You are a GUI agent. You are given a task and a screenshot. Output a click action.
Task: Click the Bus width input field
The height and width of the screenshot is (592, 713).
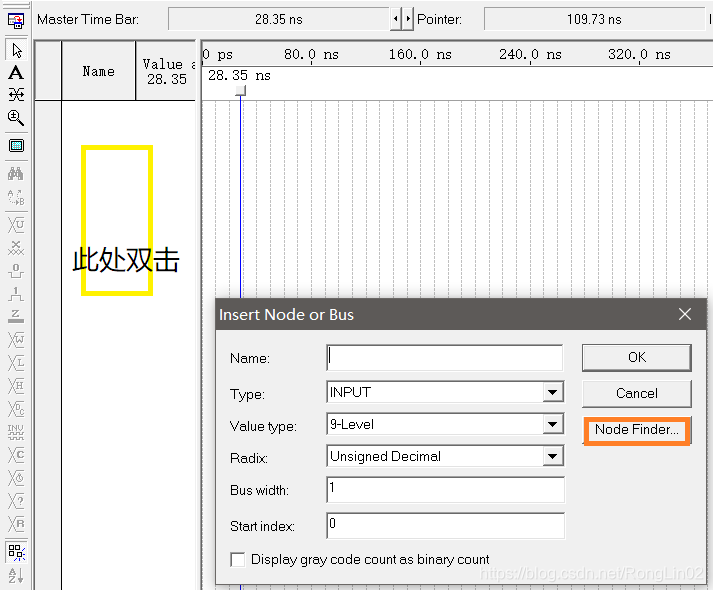pyautogui.click(x=445, y=490)
